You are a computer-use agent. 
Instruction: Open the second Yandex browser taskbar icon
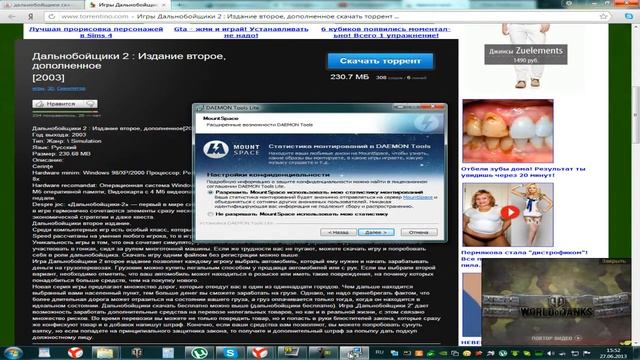coord(260,353)
